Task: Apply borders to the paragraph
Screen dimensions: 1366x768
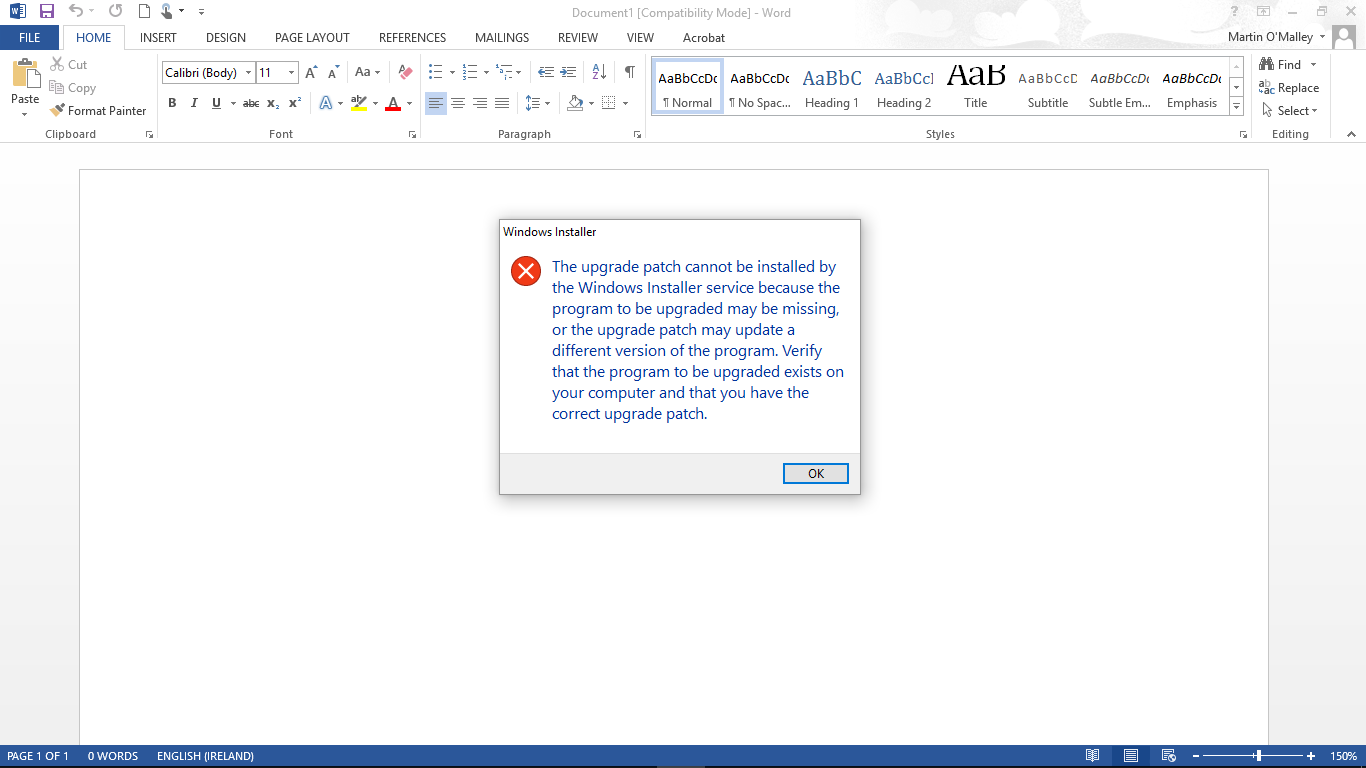Action: click(x=608, y=103)
